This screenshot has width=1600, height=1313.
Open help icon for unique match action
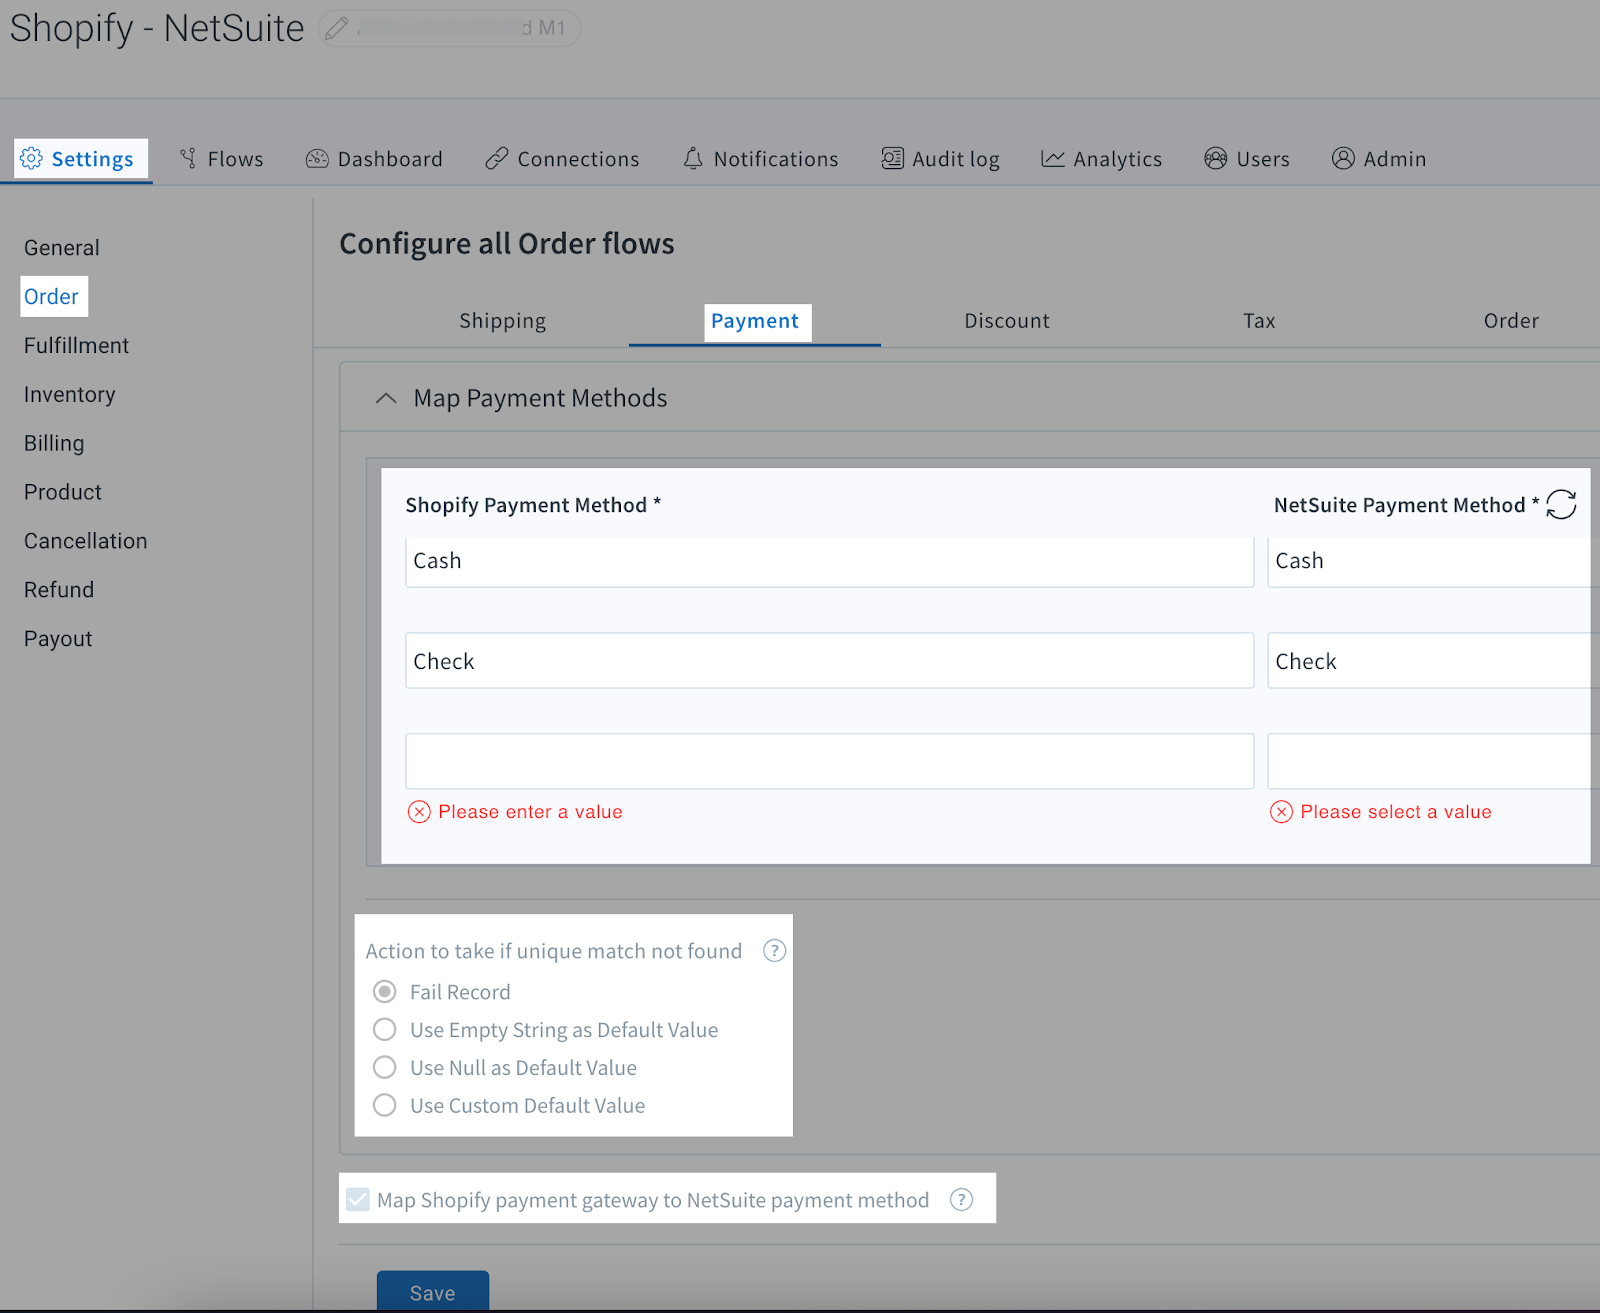[774, 951]
